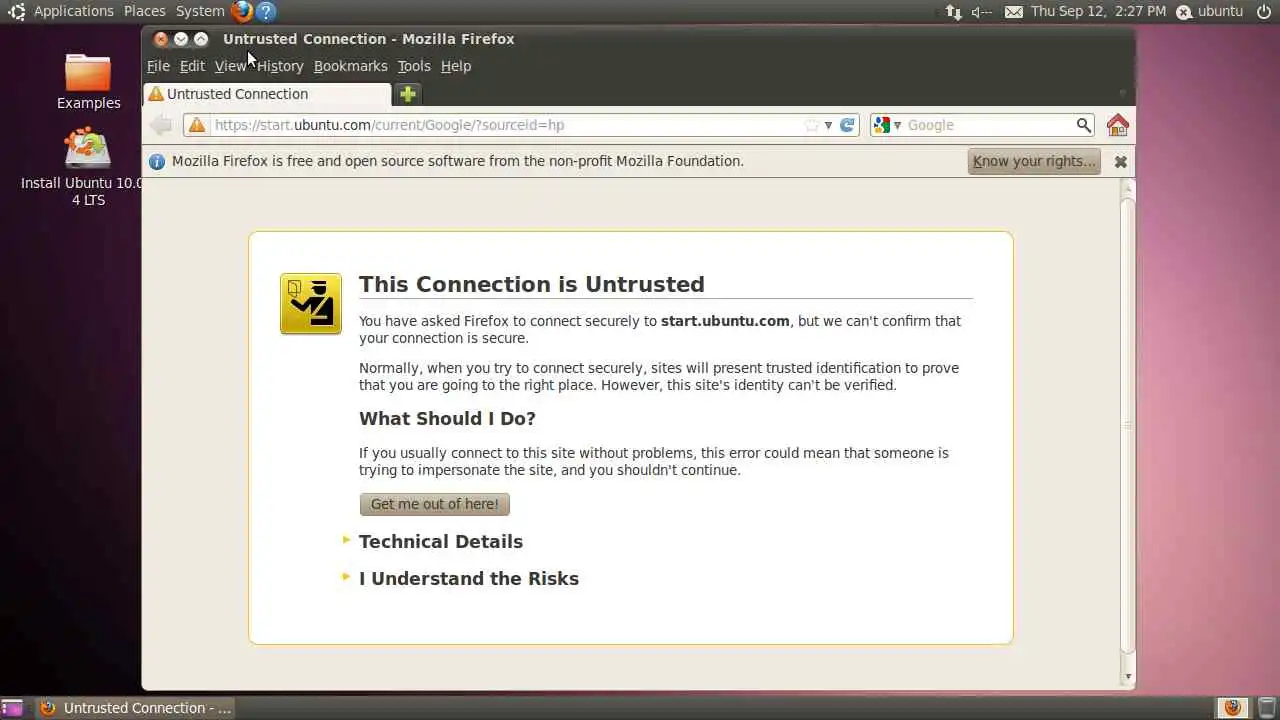Click the This Connection is Untrusted heading
Image resolution: width=1280 pixels, height=720 pixels.
532,284
